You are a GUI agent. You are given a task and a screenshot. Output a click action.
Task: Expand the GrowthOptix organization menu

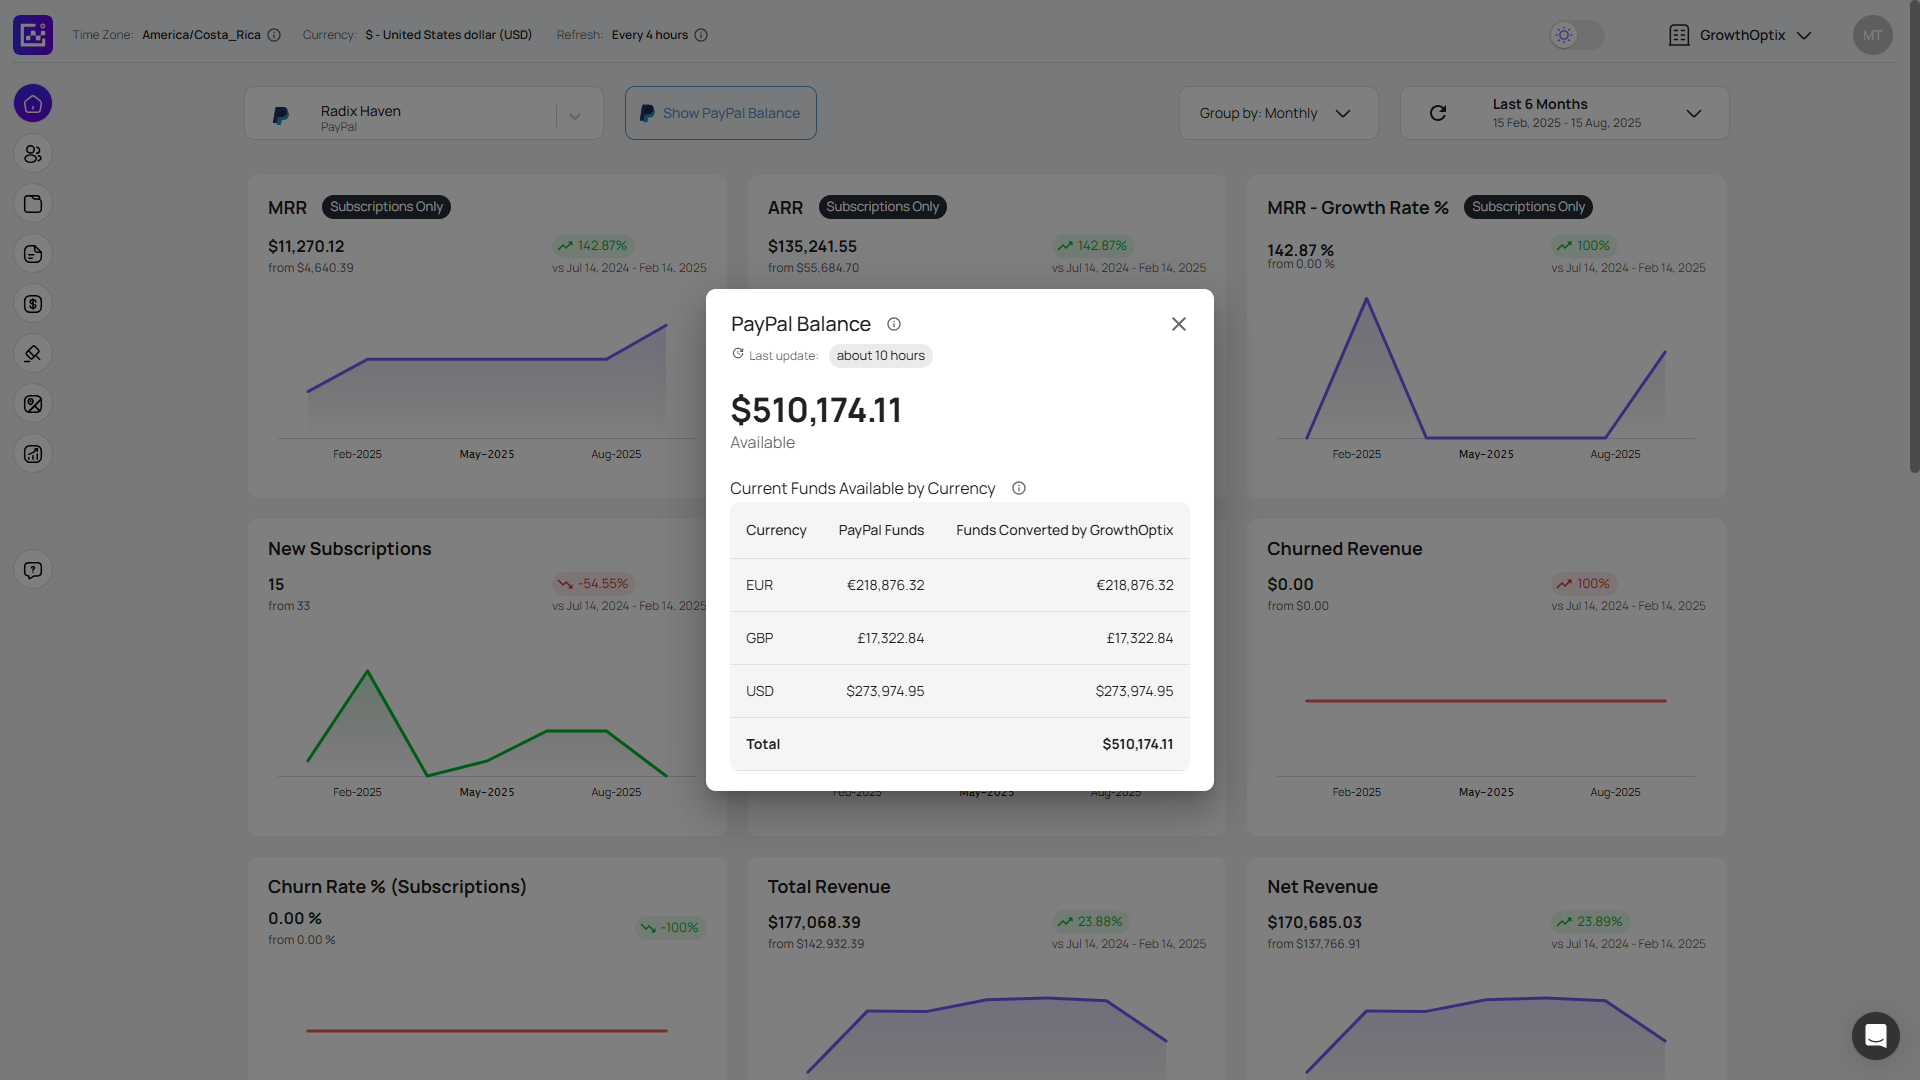1804,35
